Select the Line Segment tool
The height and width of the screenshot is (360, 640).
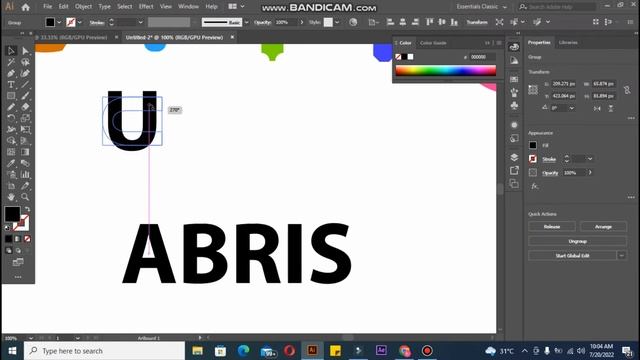(x=25, y=84)
